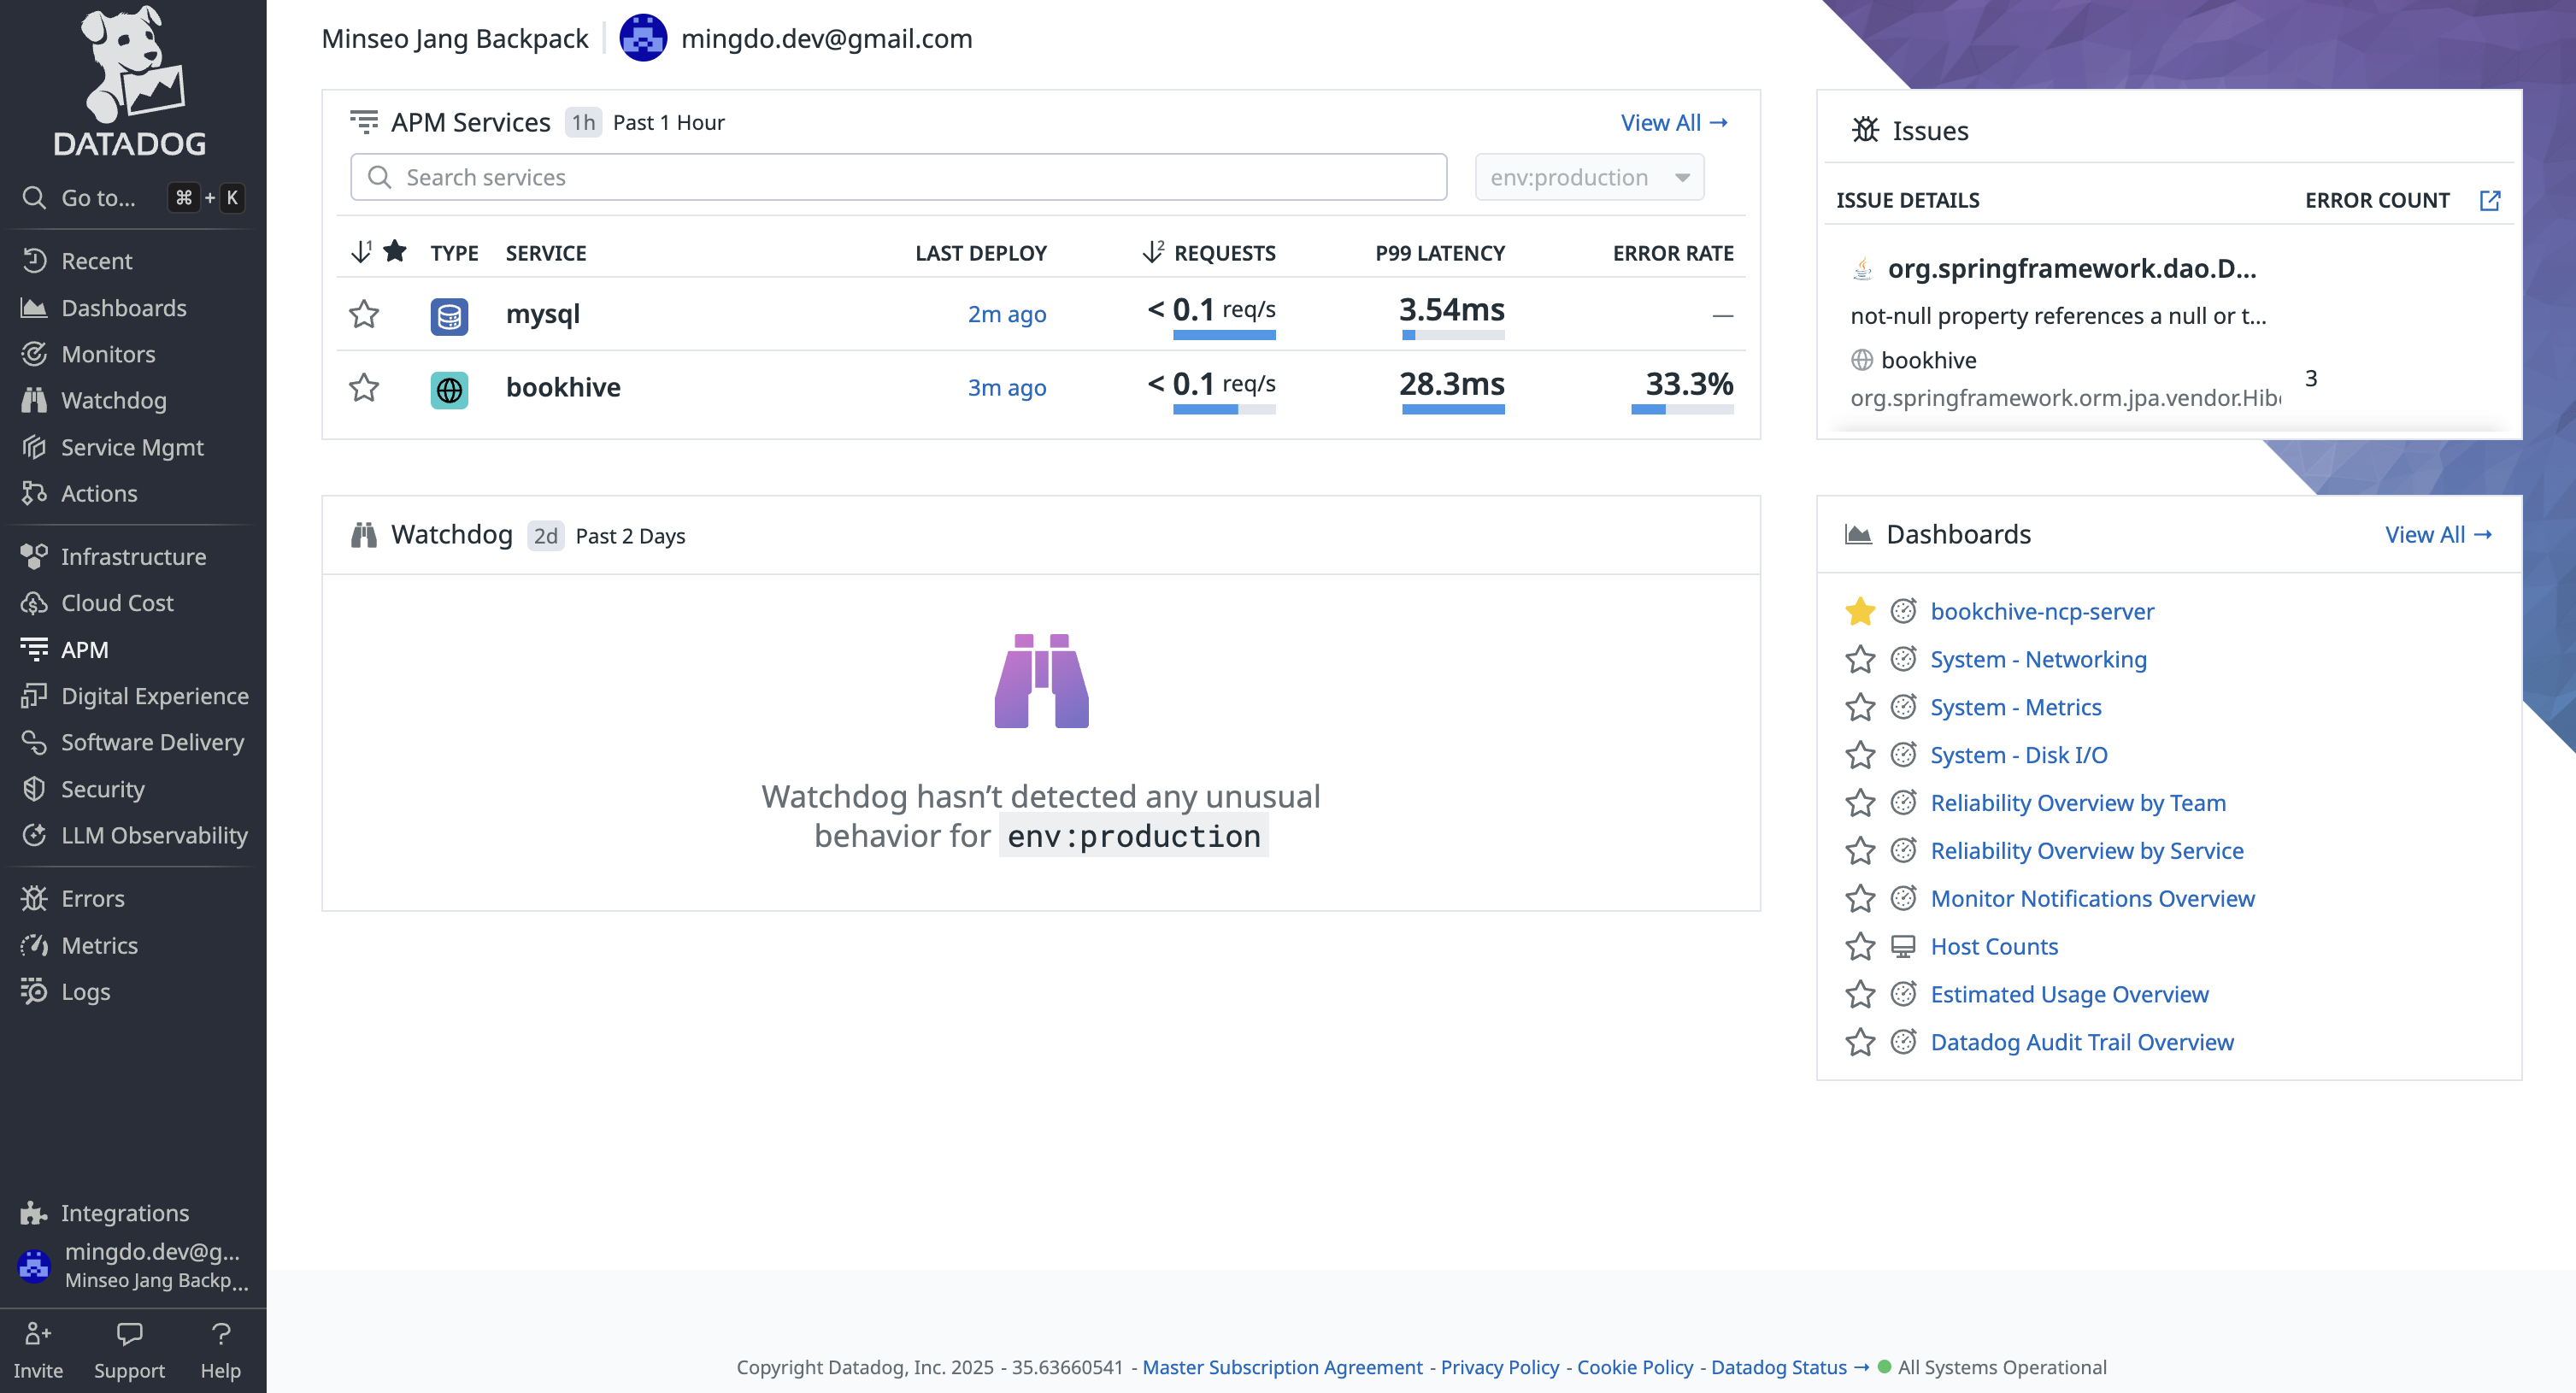Click the Cloud Cost sidebar icon
This screenshot has width=2576, height=1393.
coord(34,603)
